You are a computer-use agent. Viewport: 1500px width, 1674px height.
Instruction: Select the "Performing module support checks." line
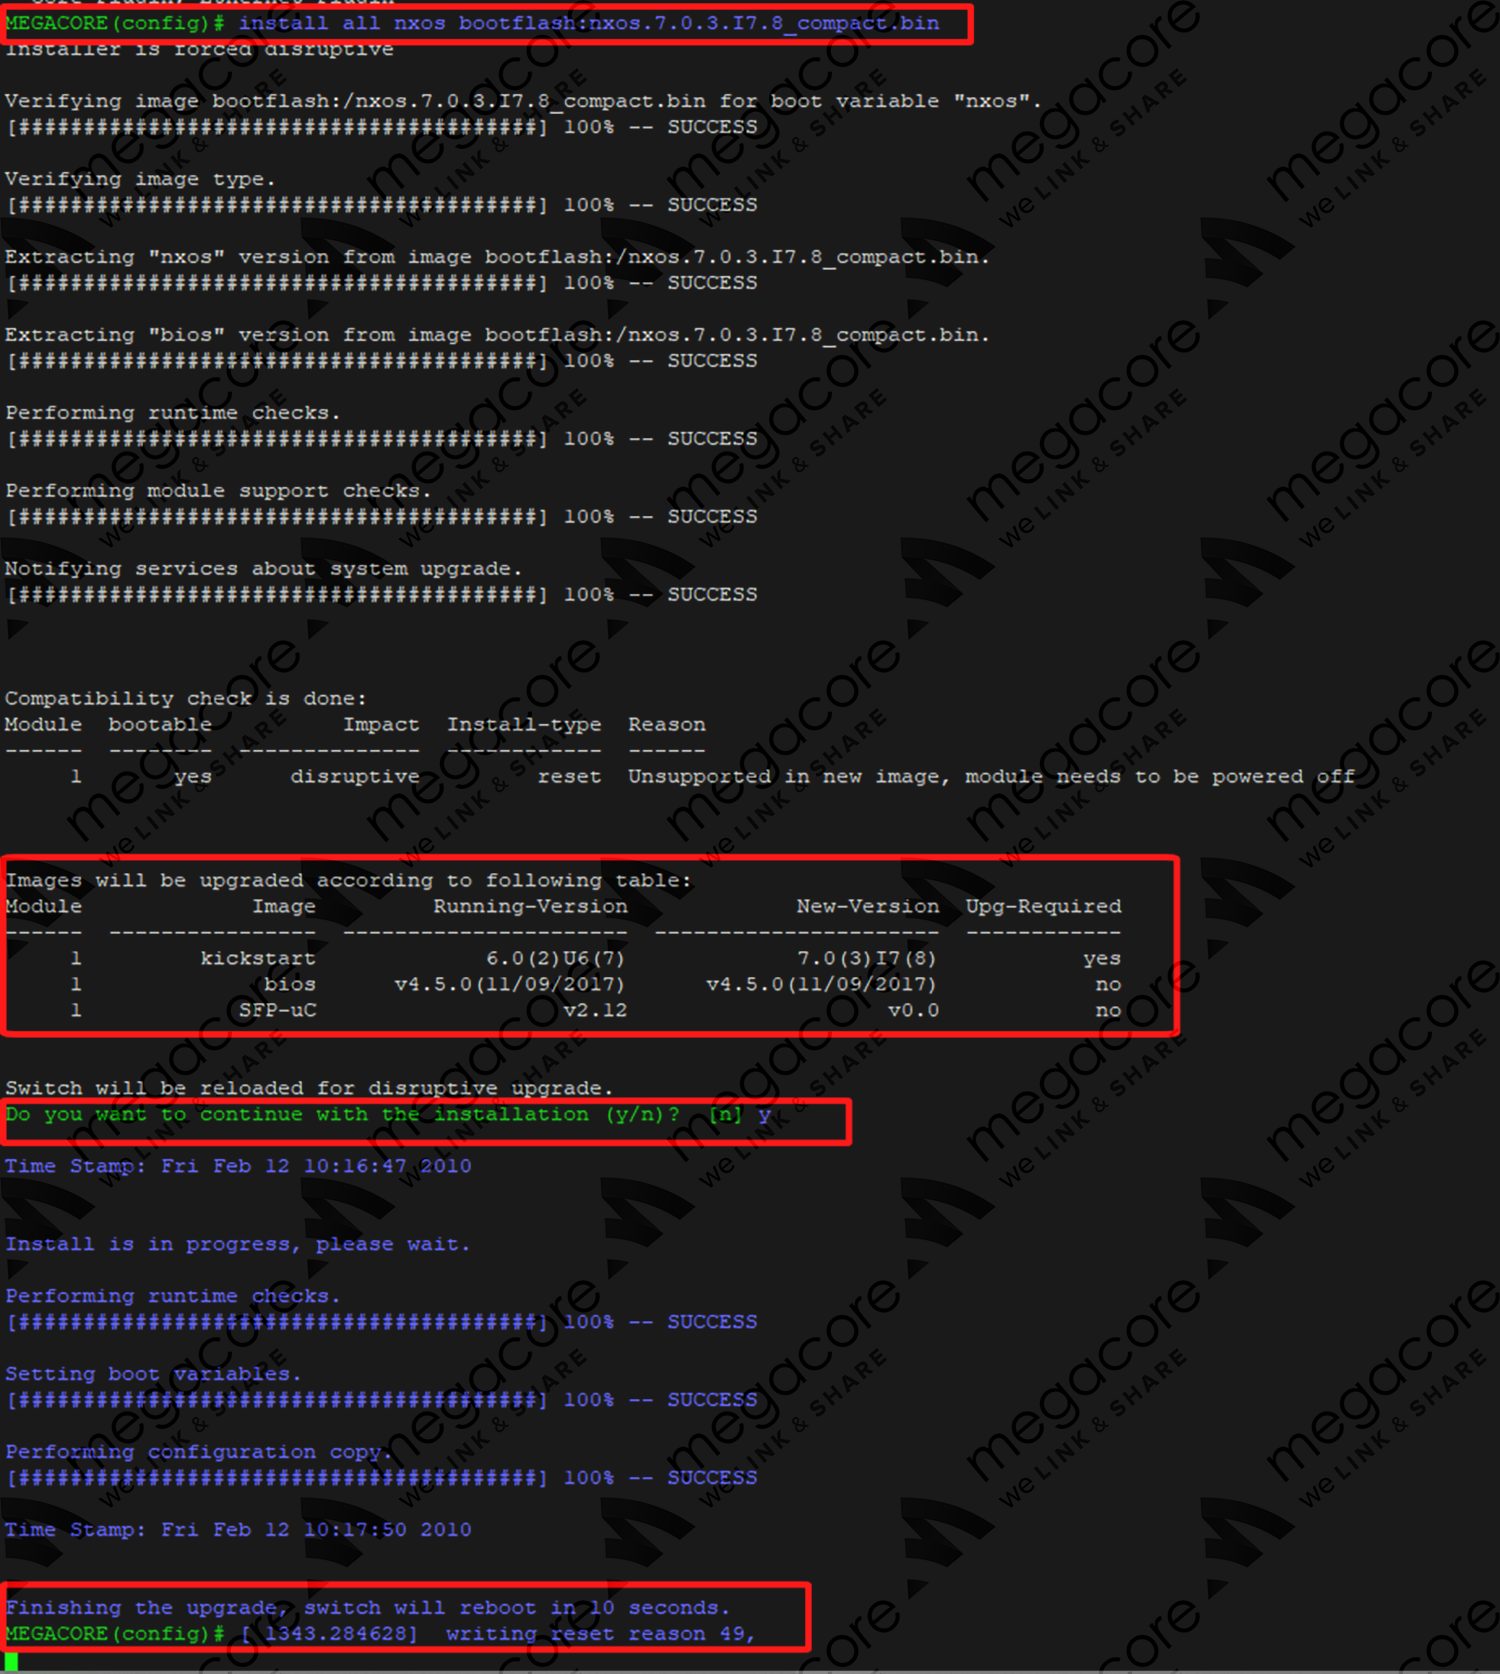point(218,491)
